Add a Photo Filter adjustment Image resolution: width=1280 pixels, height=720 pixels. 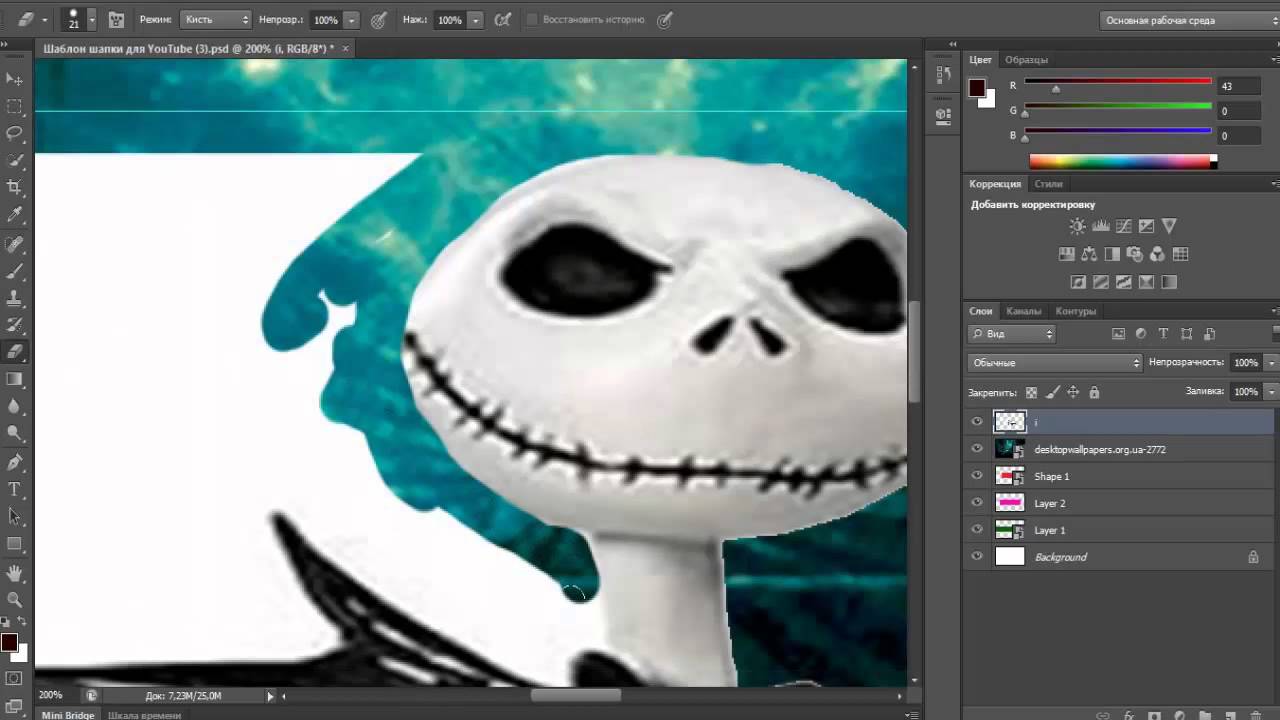[x=1134, y=254]
